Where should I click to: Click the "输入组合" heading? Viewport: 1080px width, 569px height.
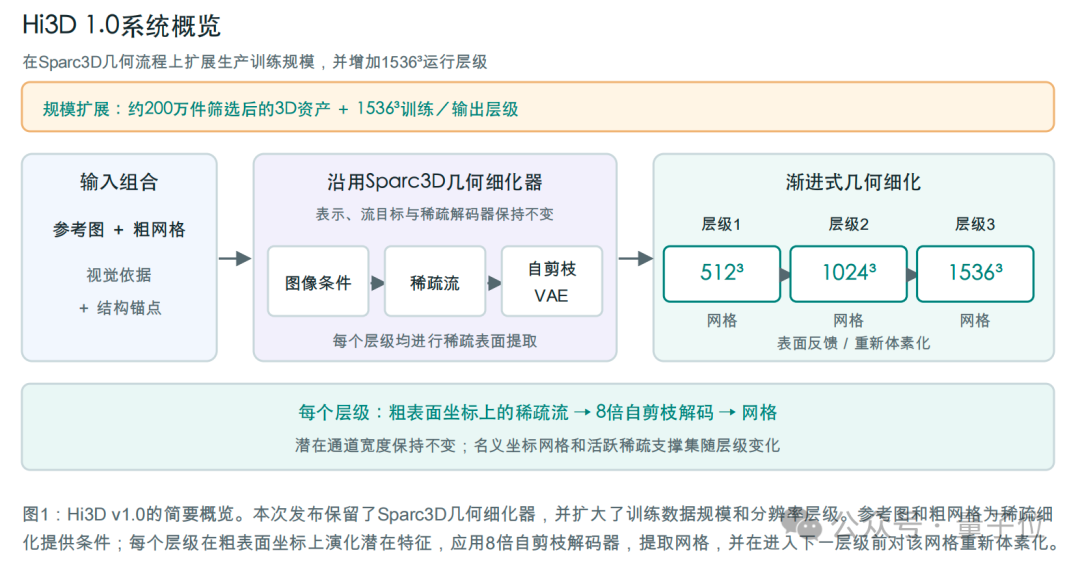[119, 182]
